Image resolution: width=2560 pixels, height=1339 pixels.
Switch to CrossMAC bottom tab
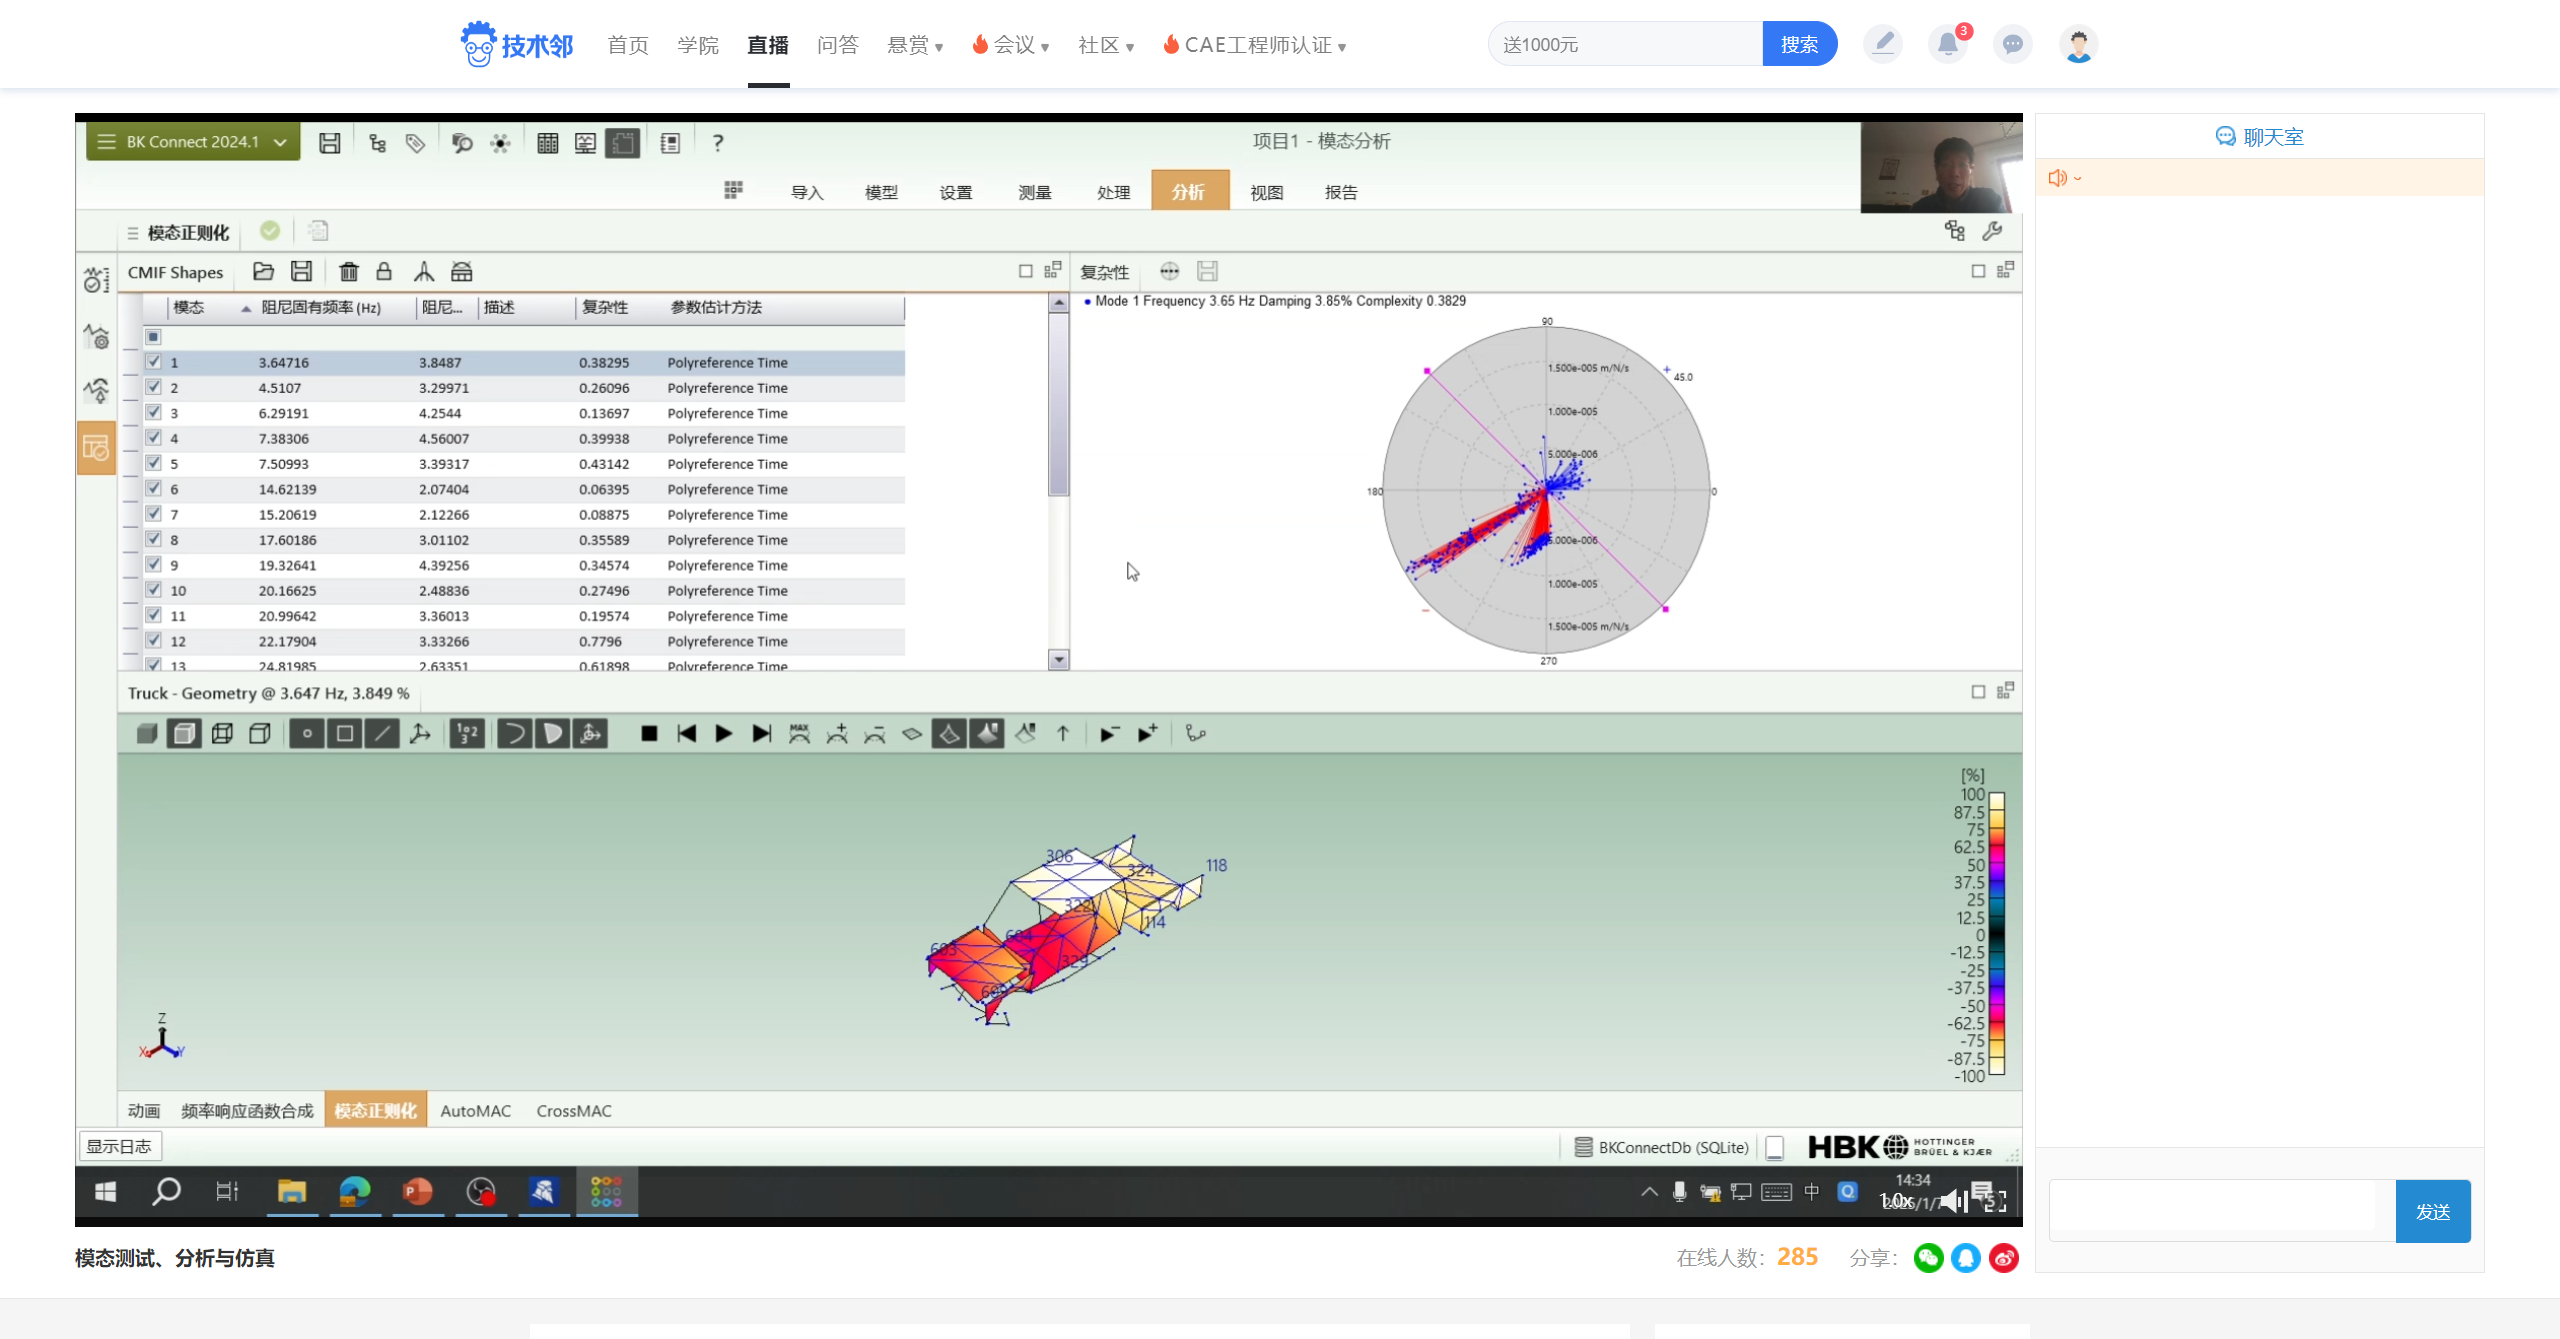click(574, 1111)
